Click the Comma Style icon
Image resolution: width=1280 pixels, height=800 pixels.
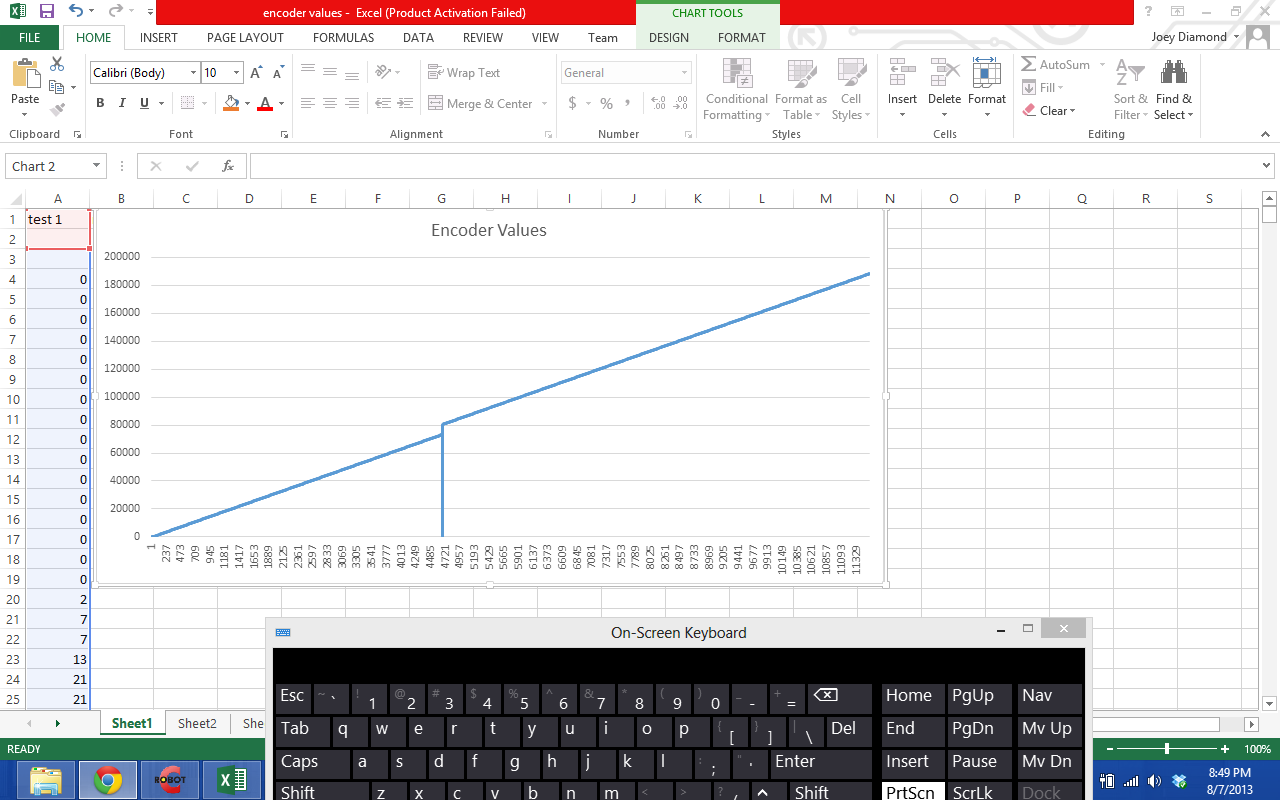tap(627, 103)
